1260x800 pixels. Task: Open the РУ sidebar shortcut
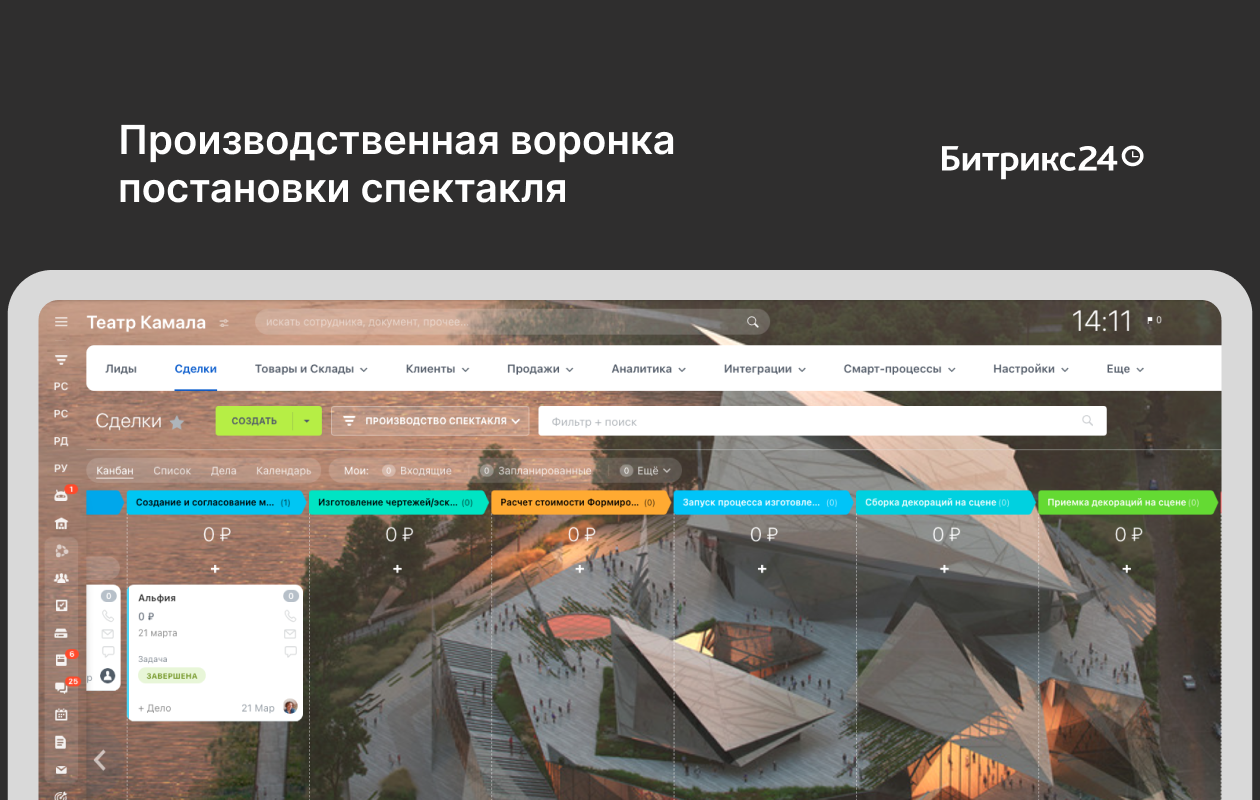[61, 468]
